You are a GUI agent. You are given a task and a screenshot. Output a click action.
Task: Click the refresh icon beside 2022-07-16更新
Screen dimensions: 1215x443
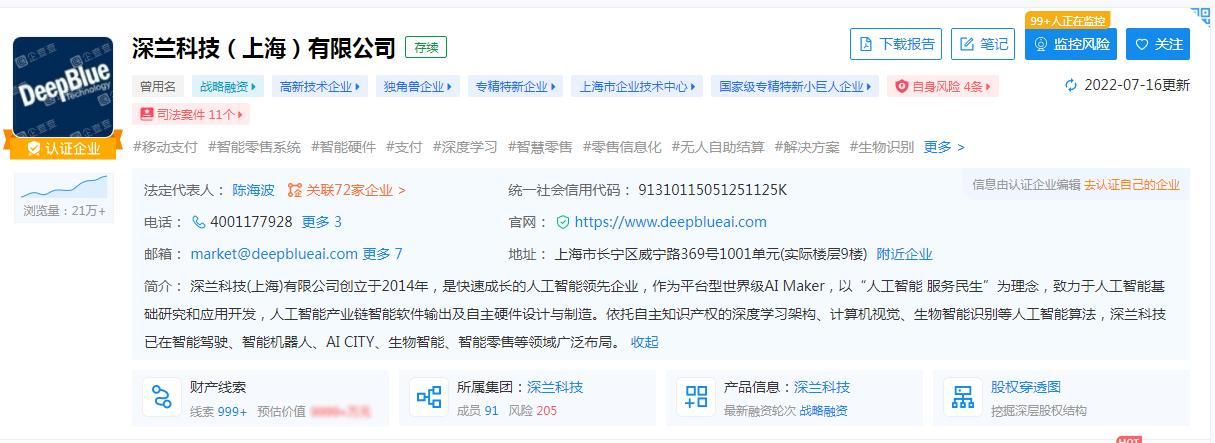[1071, 85]
